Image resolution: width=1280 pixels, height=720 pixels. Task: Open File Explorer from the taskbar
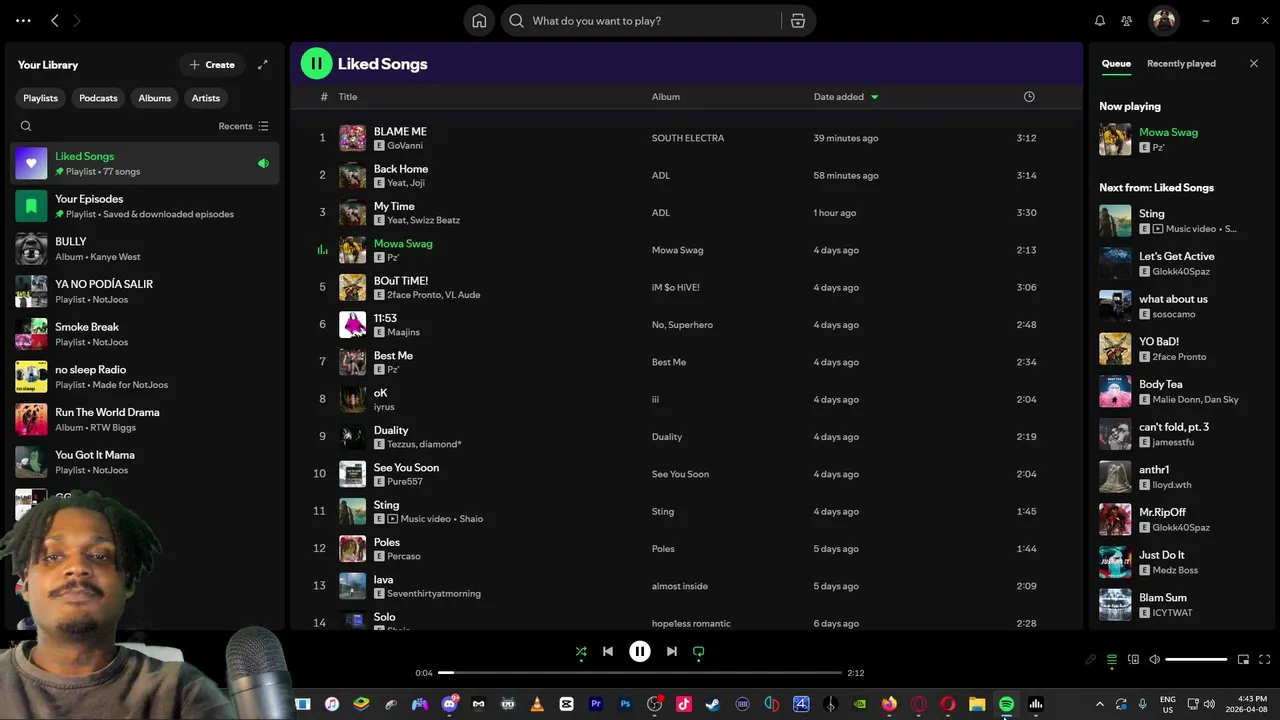[x=977, y=704]
